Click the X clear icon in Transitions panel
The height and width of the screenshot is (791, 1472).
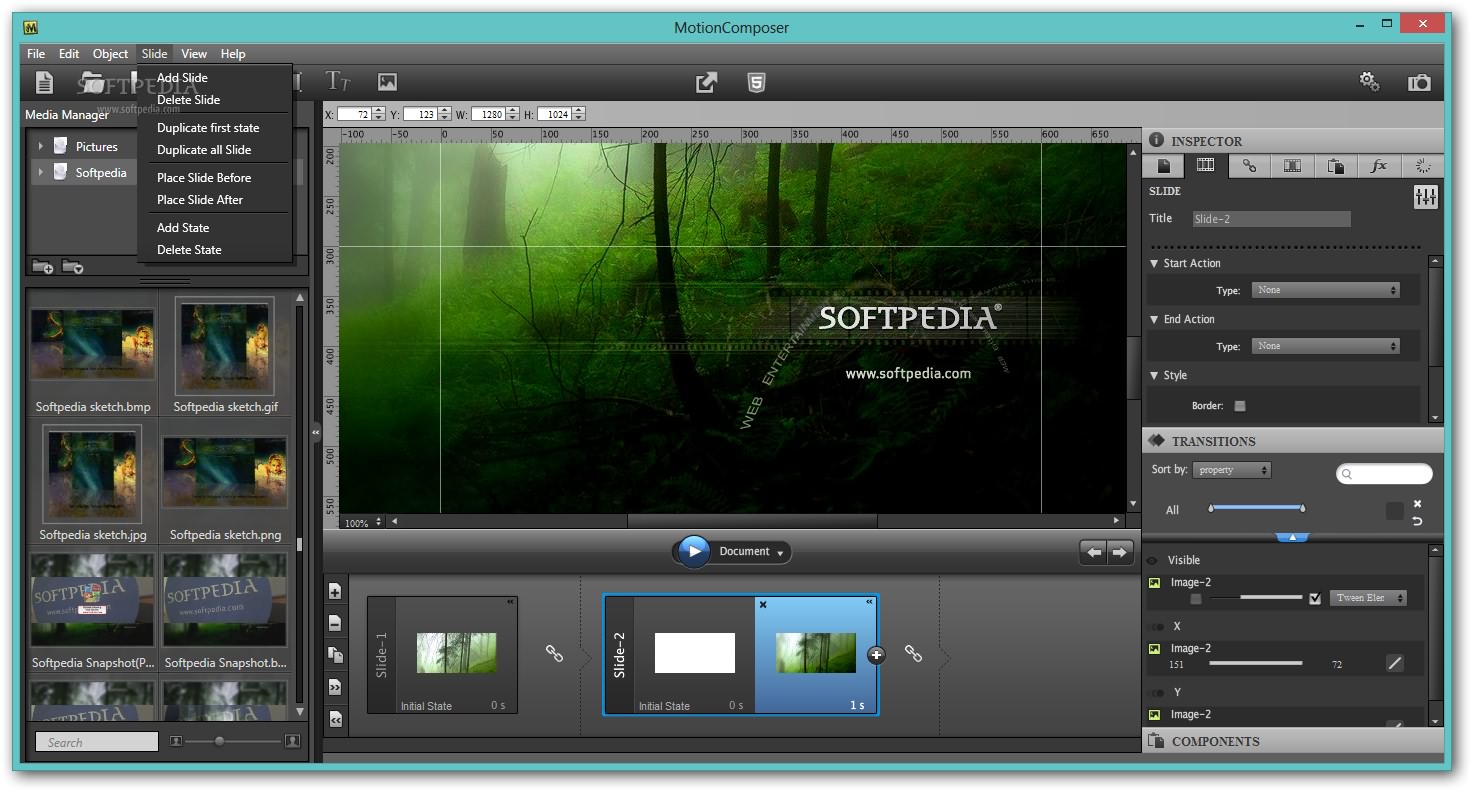point(1417,504)
